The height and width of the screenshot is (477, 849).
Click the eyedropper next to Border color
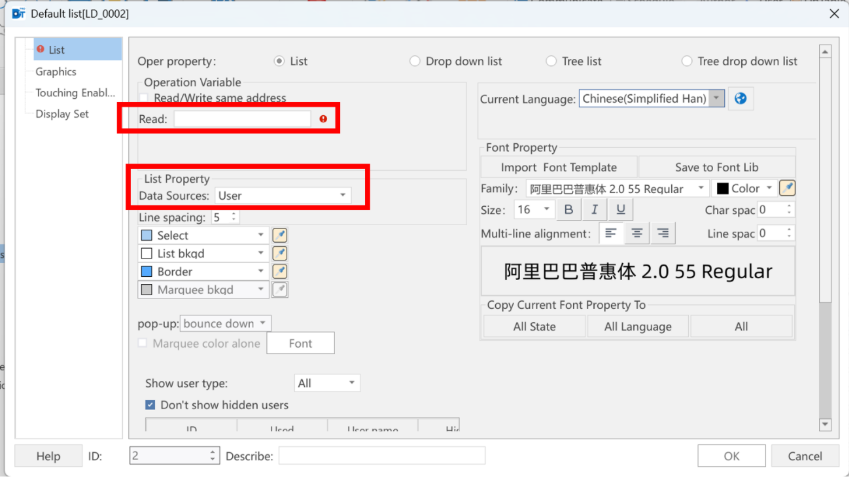279,271
